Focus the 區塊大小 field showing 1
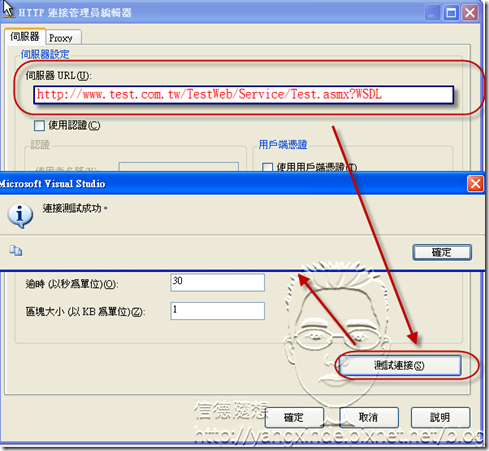Image resolution: width=489 pixels, height=451 pixels. point(218,311)
